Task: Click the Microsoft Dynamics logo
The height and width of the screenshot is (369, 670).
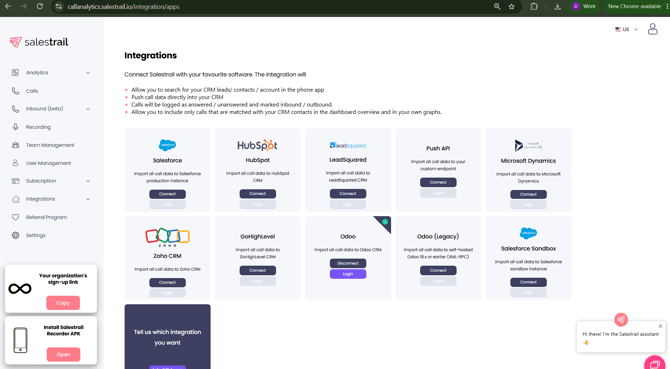Action: pos(528,145)
